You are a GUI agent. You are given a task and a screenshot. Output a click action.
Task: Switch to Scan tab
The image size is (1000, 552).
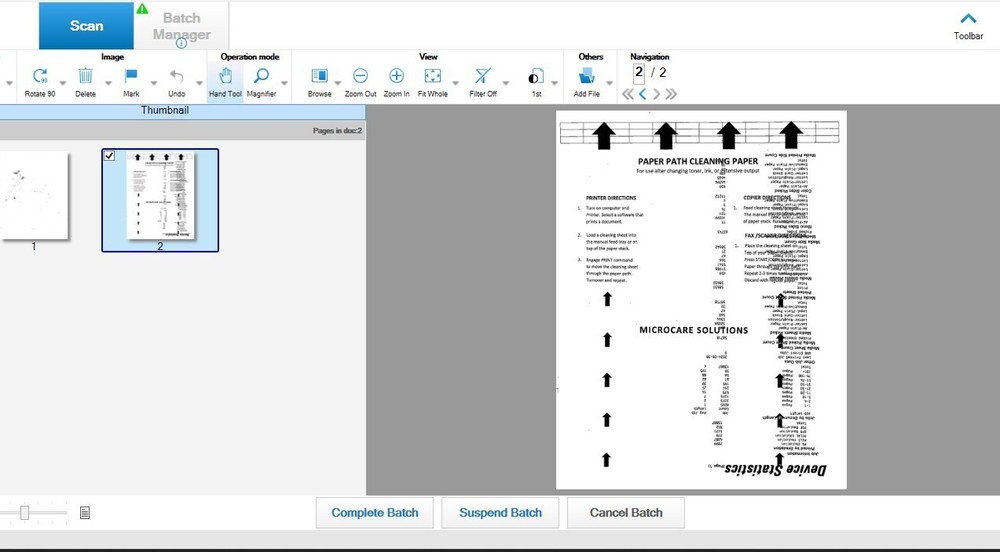pyautogui.click(x=86, y=25)
